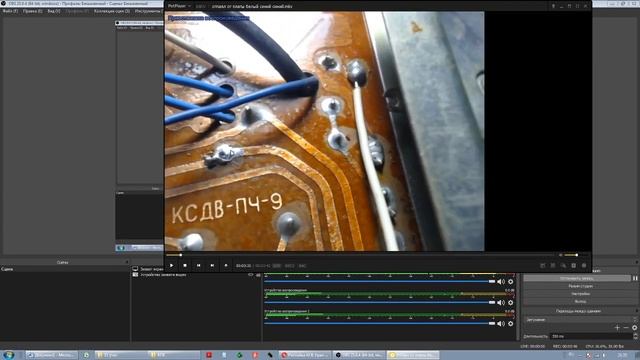Open gear settings for 'Устройство воспроизведения' channel
The width and height of the screenshot is (640, 360).
coord(511,302)
